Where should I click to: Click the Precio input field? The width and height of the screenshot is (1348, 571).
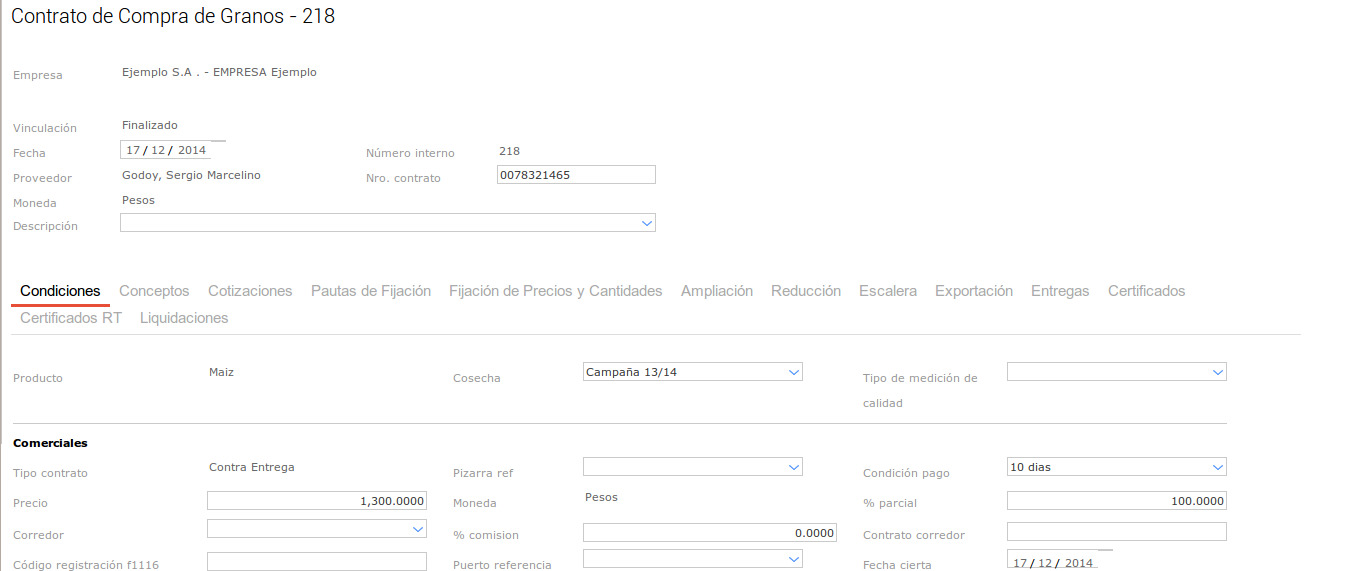[x=316, y=501]
